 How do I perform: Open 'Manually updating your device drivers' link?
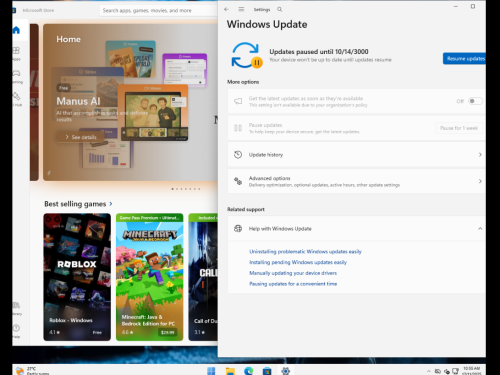(293, 273)
